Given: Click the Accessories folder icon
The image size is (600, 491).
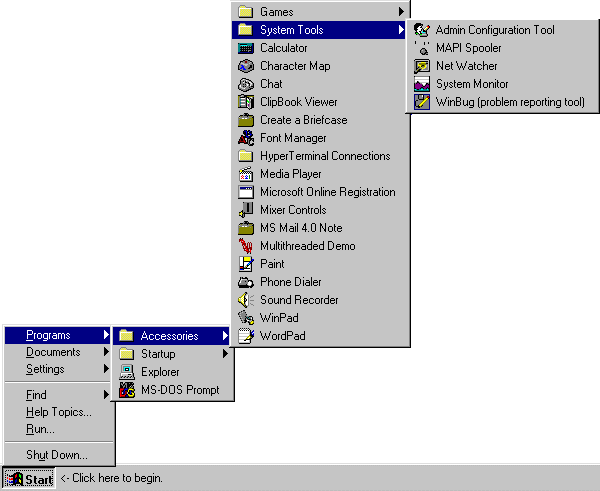Looking at the screenshot, I should coord(126,336).
